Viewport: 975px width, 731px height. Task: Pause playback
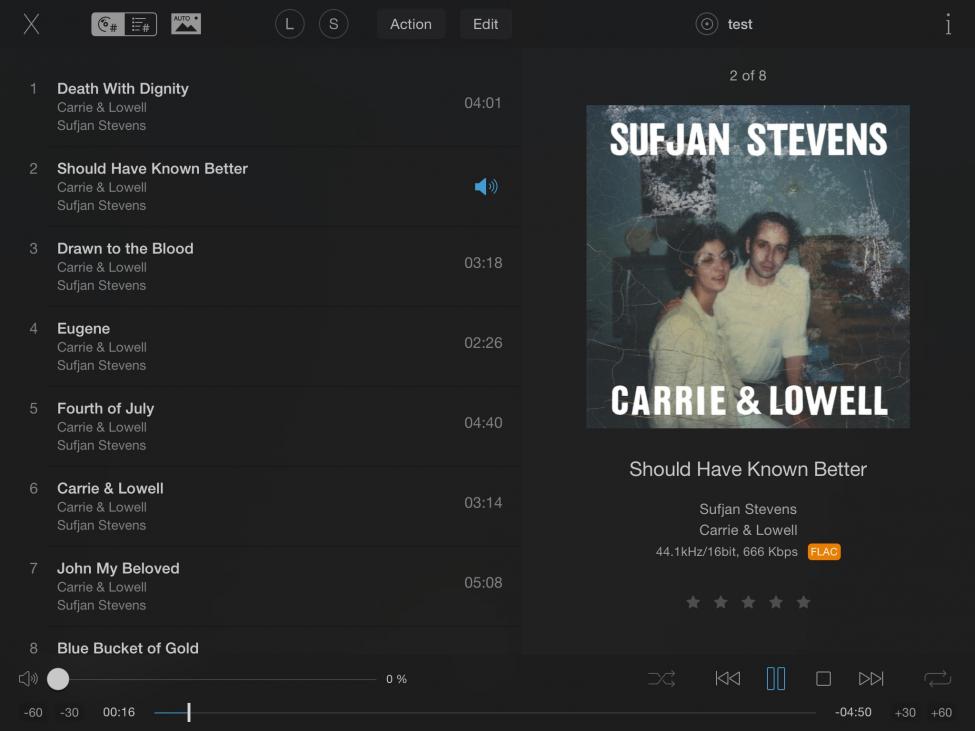click(x=775, y=679)
